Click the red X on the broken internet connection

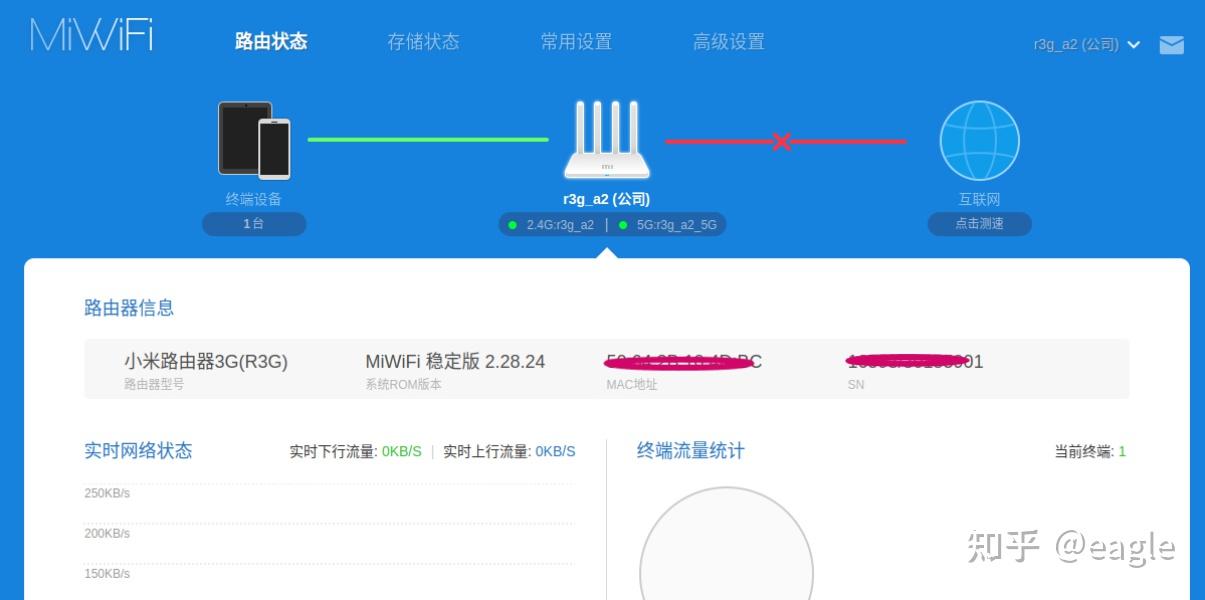coord(783,143)
